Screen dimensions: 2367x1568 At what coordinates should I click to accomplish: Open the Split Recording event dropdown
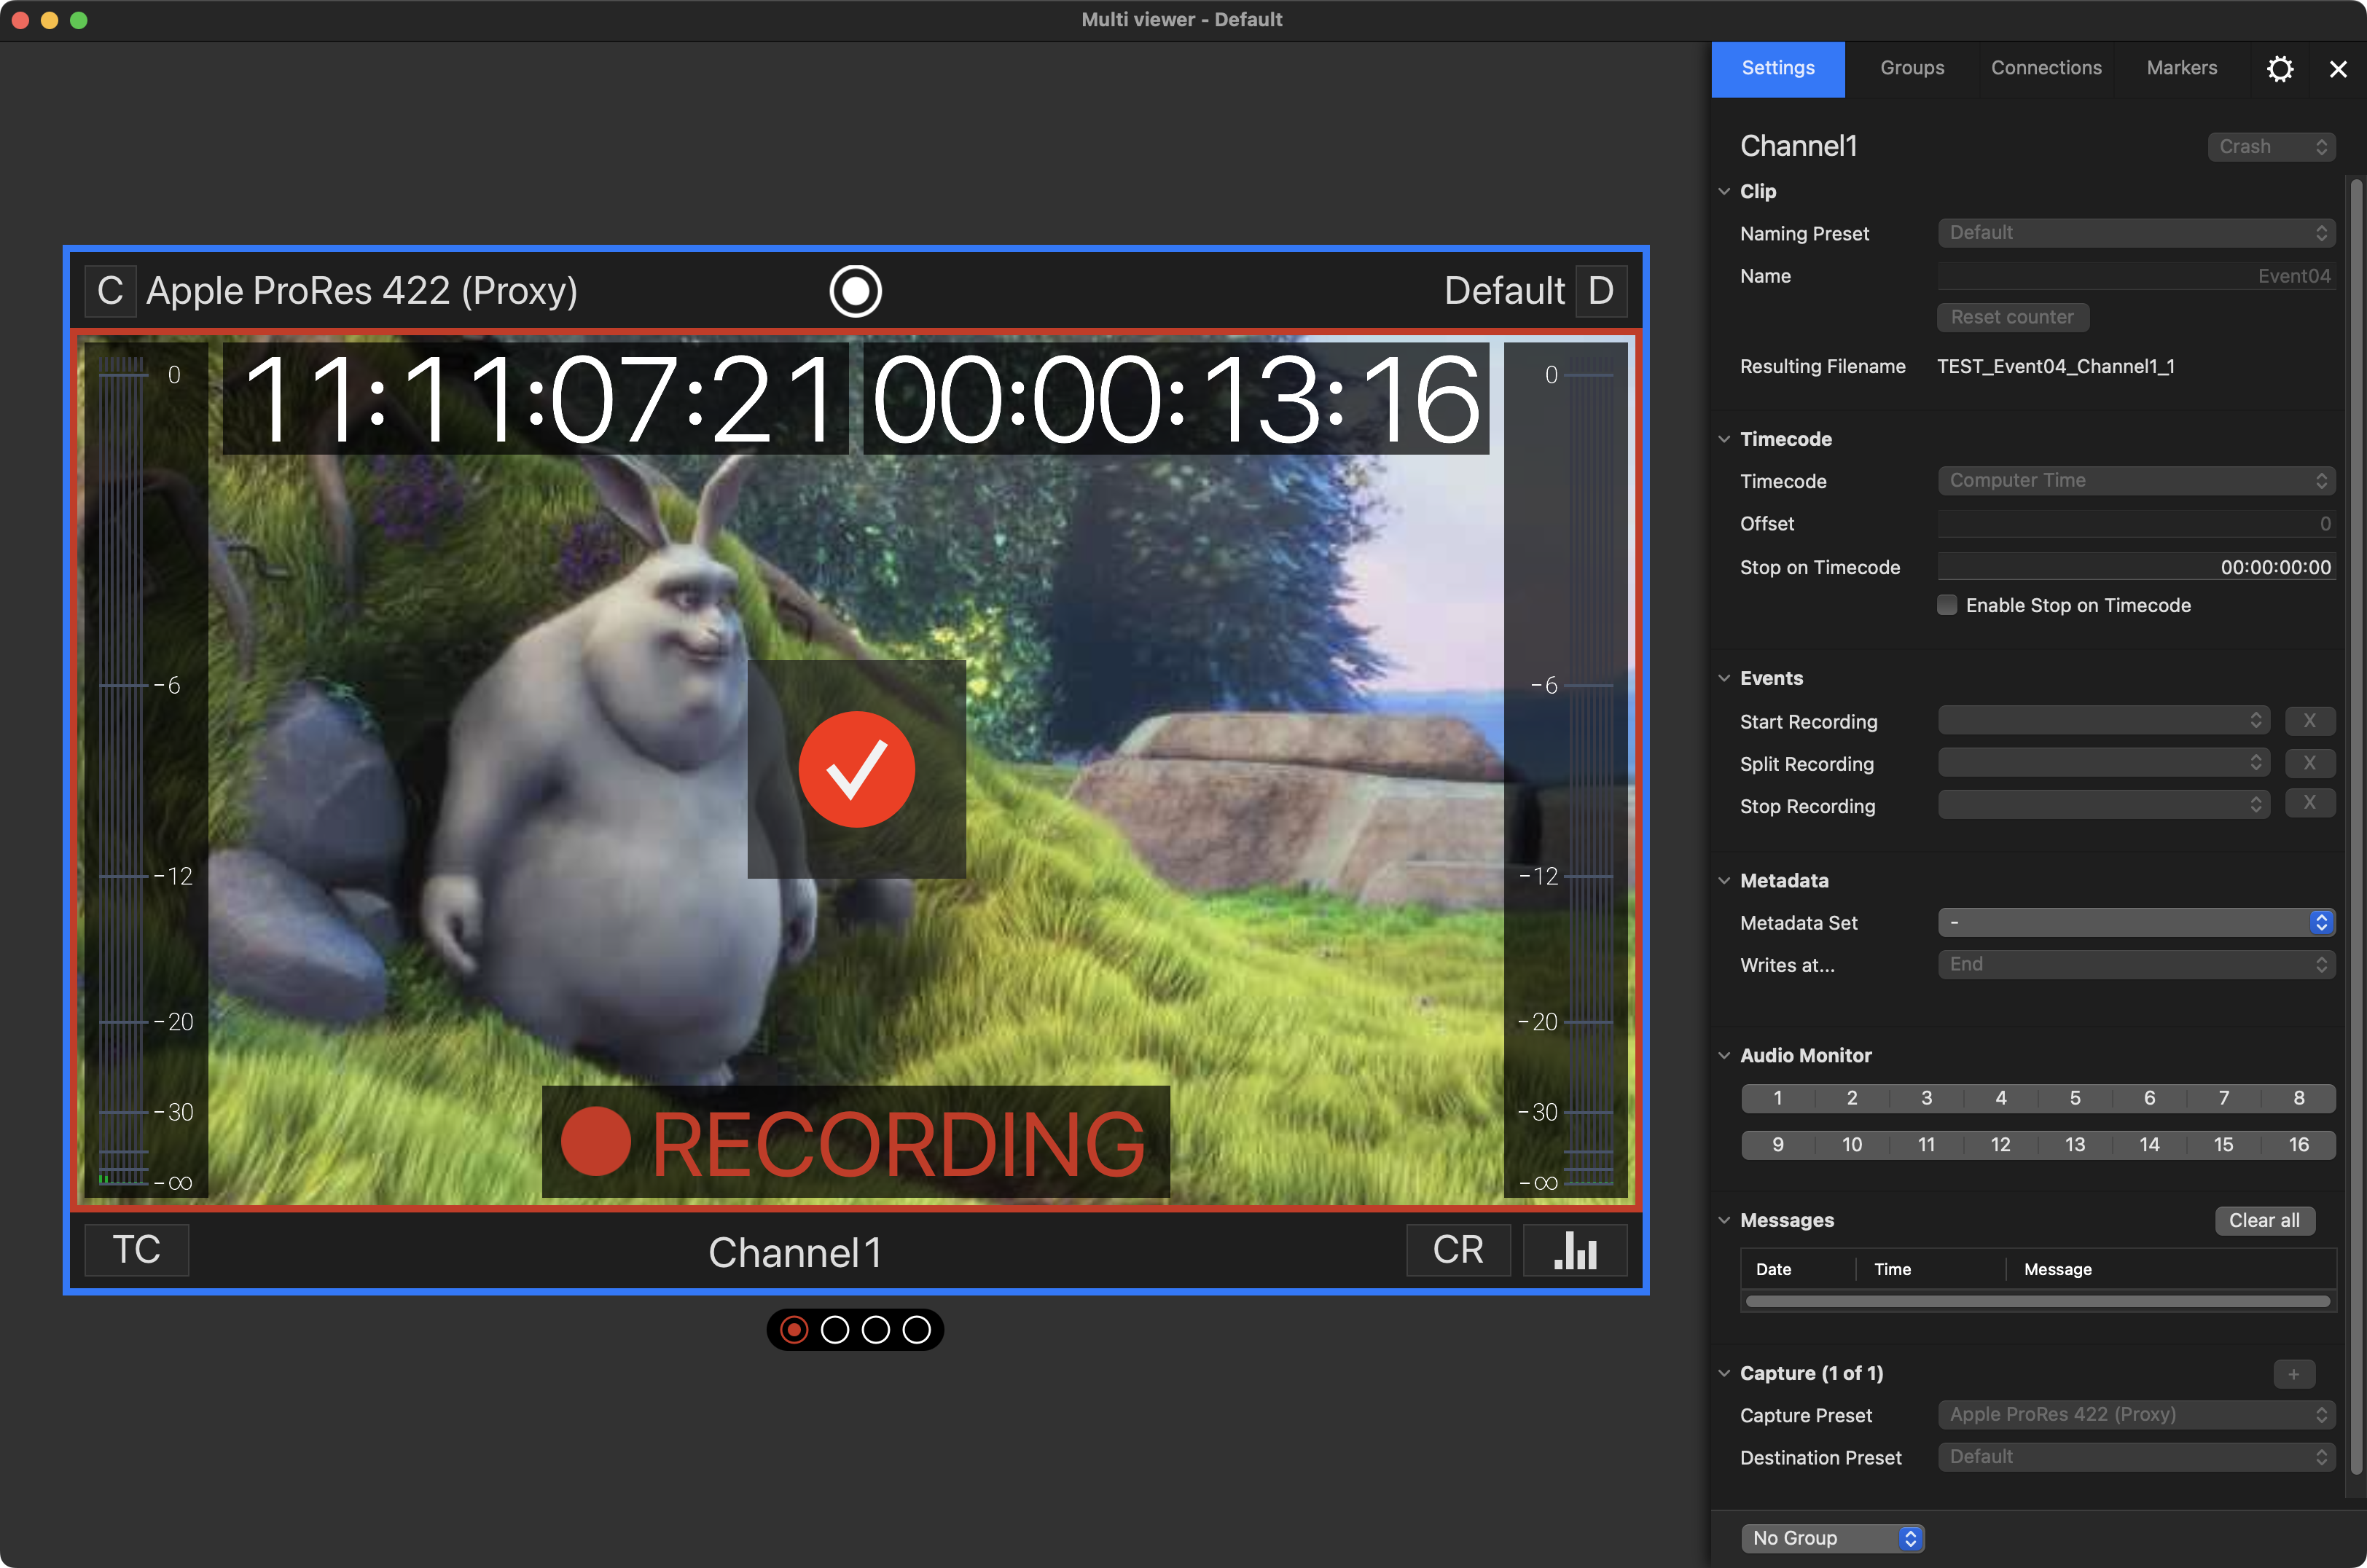tap(2104, 763)
